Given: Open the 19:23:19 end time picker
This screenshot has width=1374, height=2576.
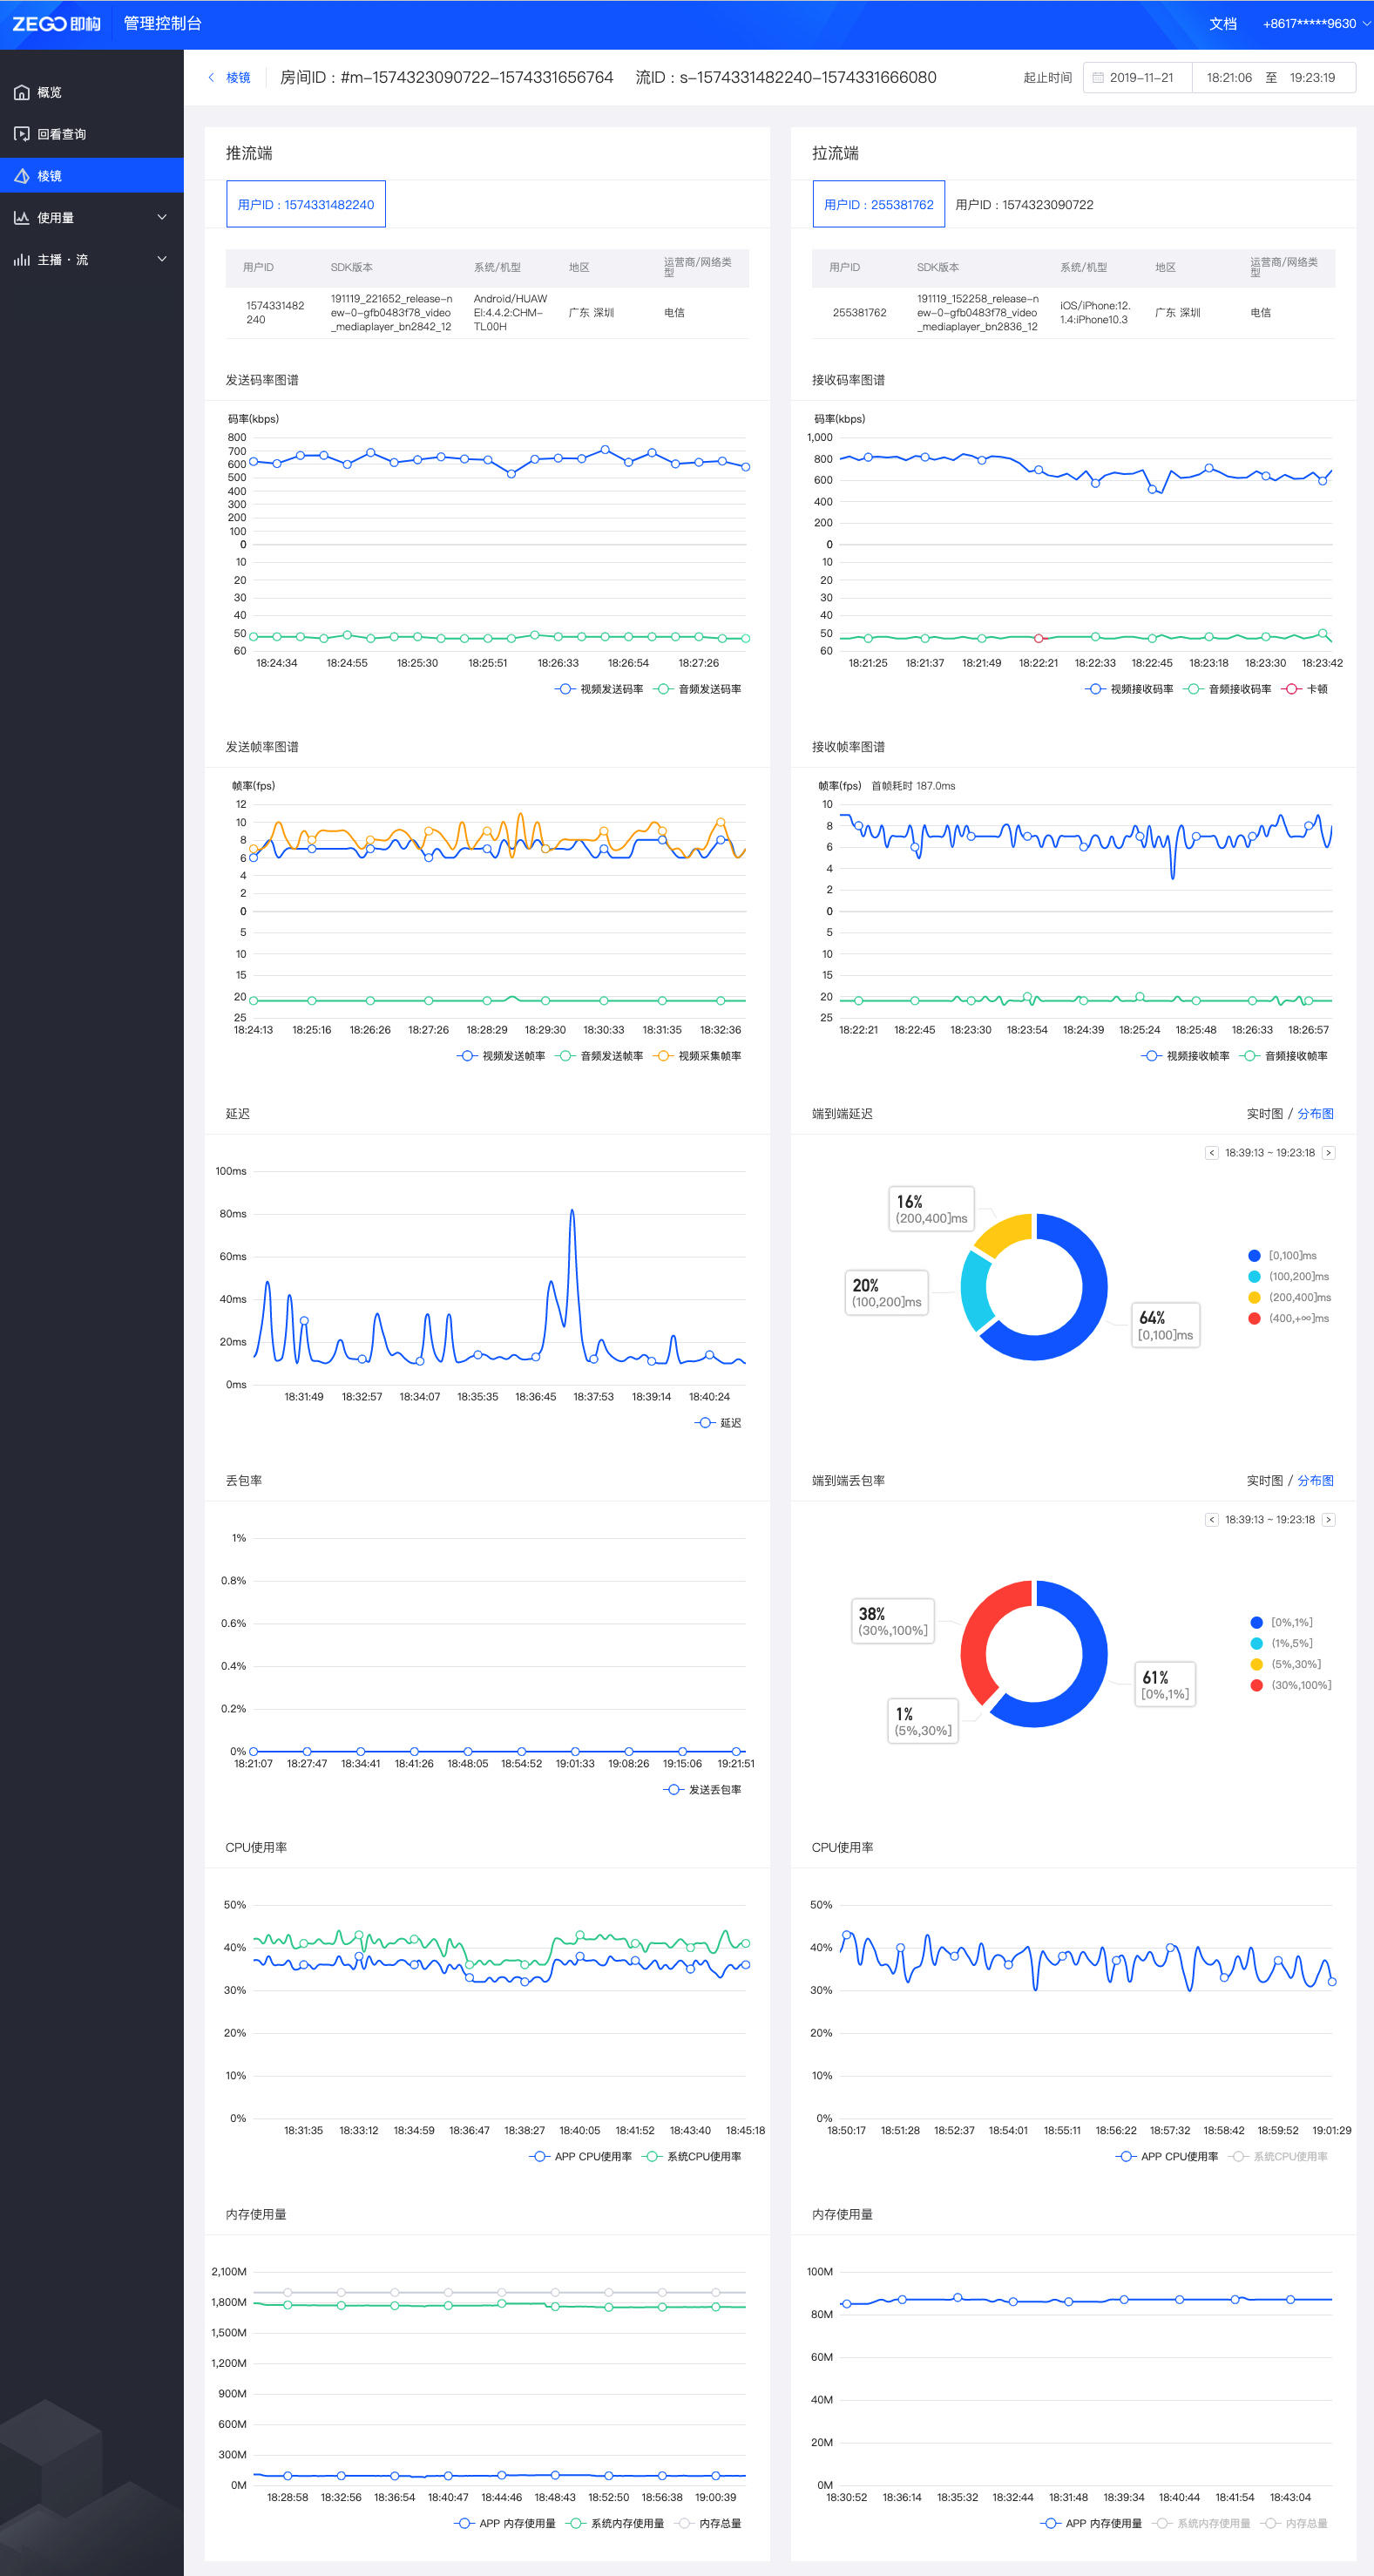Looking at the screenshot, I should pos(1312,78).
